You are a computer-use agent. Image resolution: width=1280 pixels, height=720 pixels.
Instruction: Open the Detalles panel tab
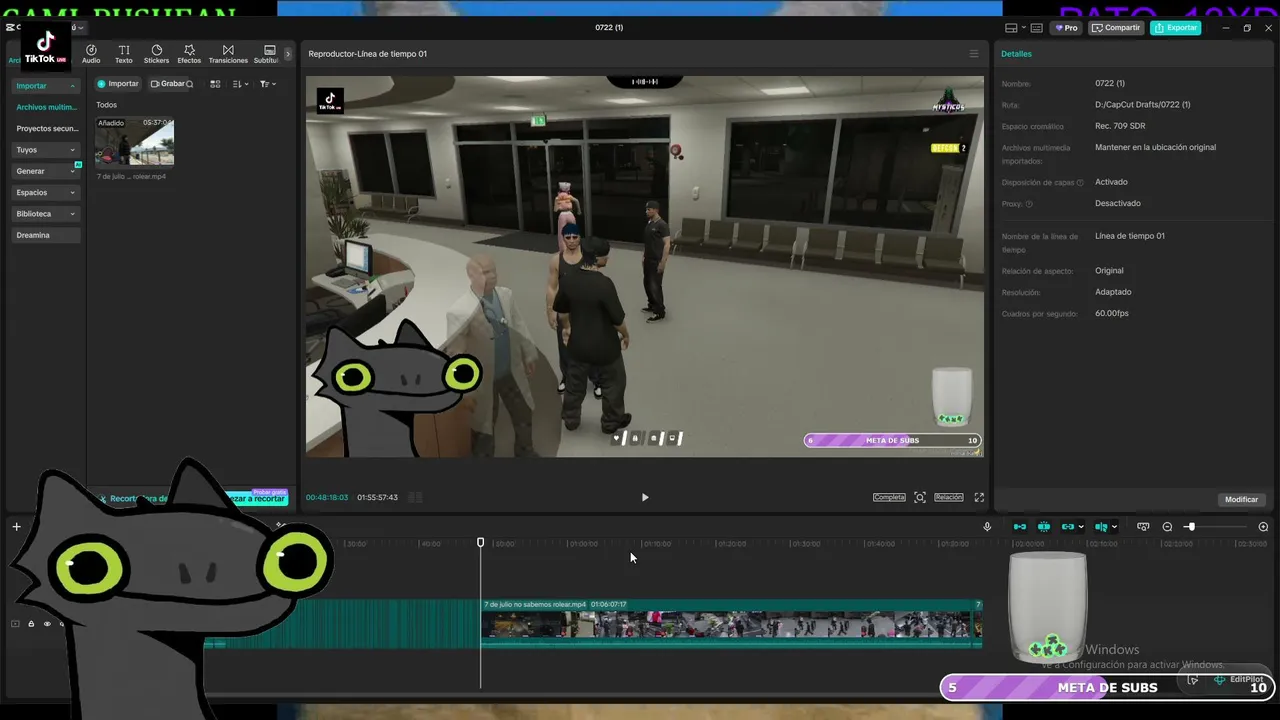click(x=1016, y=54)
